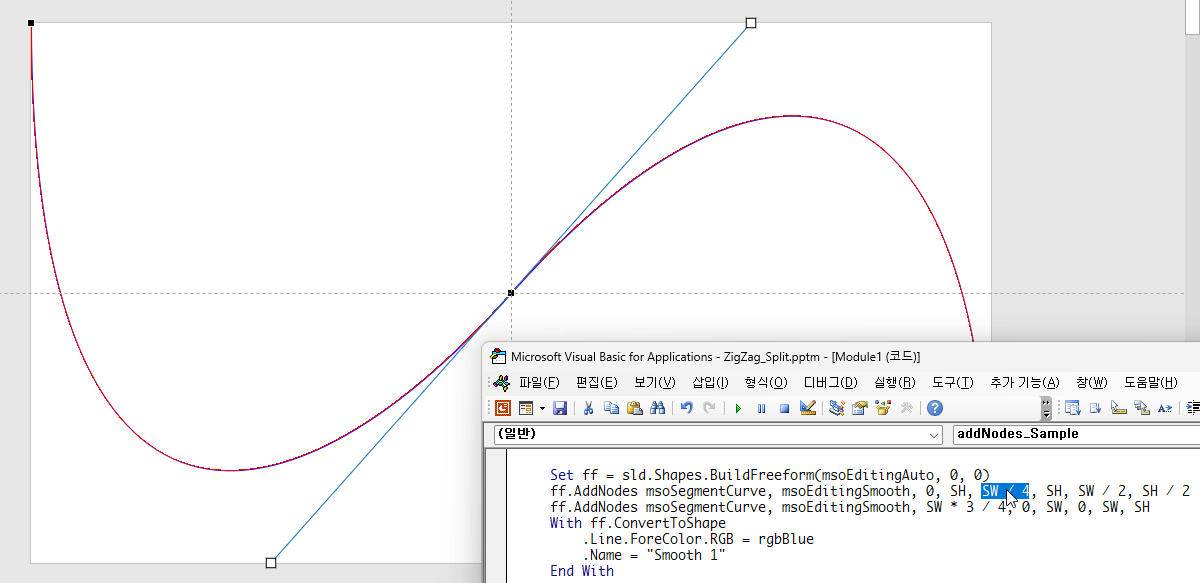Click the Cut scissors icon

[x=589, y=408]
